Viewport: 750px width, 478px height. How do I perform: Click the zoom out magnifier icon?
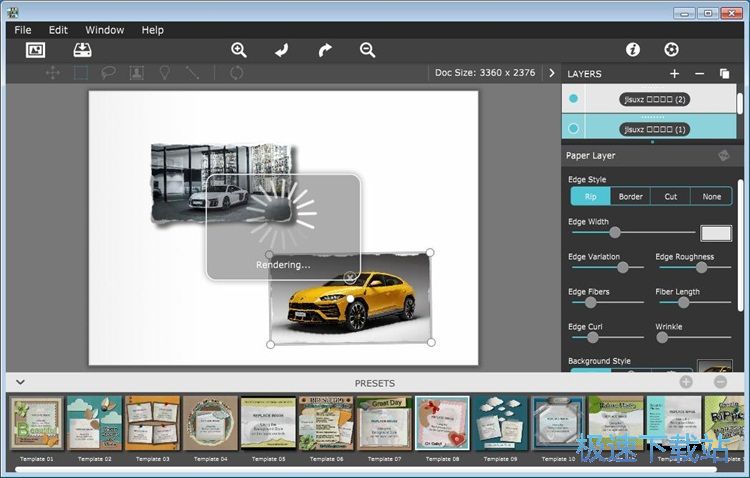368,50
